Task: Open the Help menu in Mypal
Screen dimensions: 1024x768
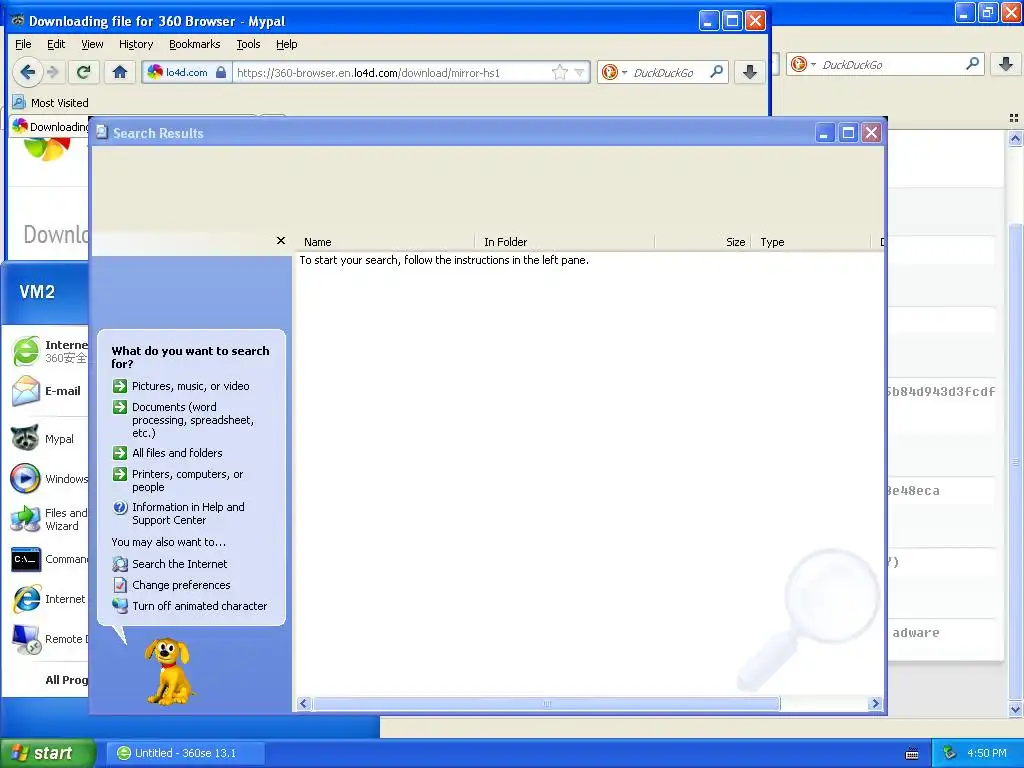Action: tap(287, 44)
